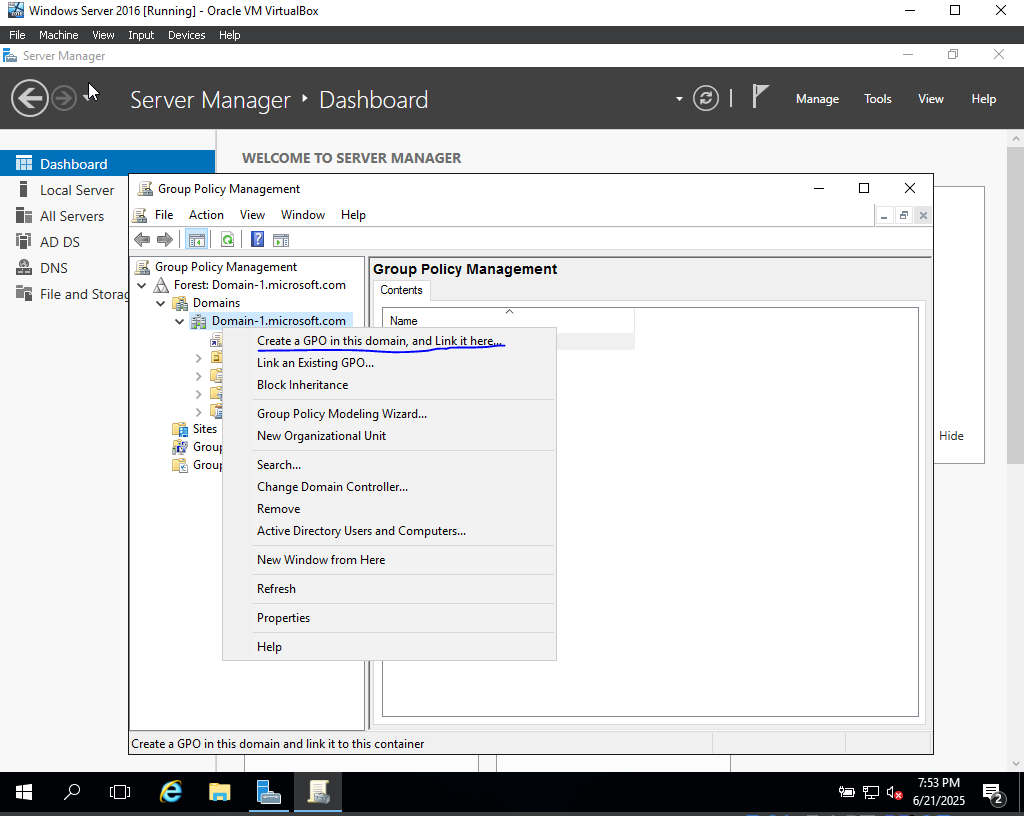The width and height of the screenshot is (1024, 816).
Task: Toggle Show/Hide Console Tree toolbar button
Action: pos(197,240)
